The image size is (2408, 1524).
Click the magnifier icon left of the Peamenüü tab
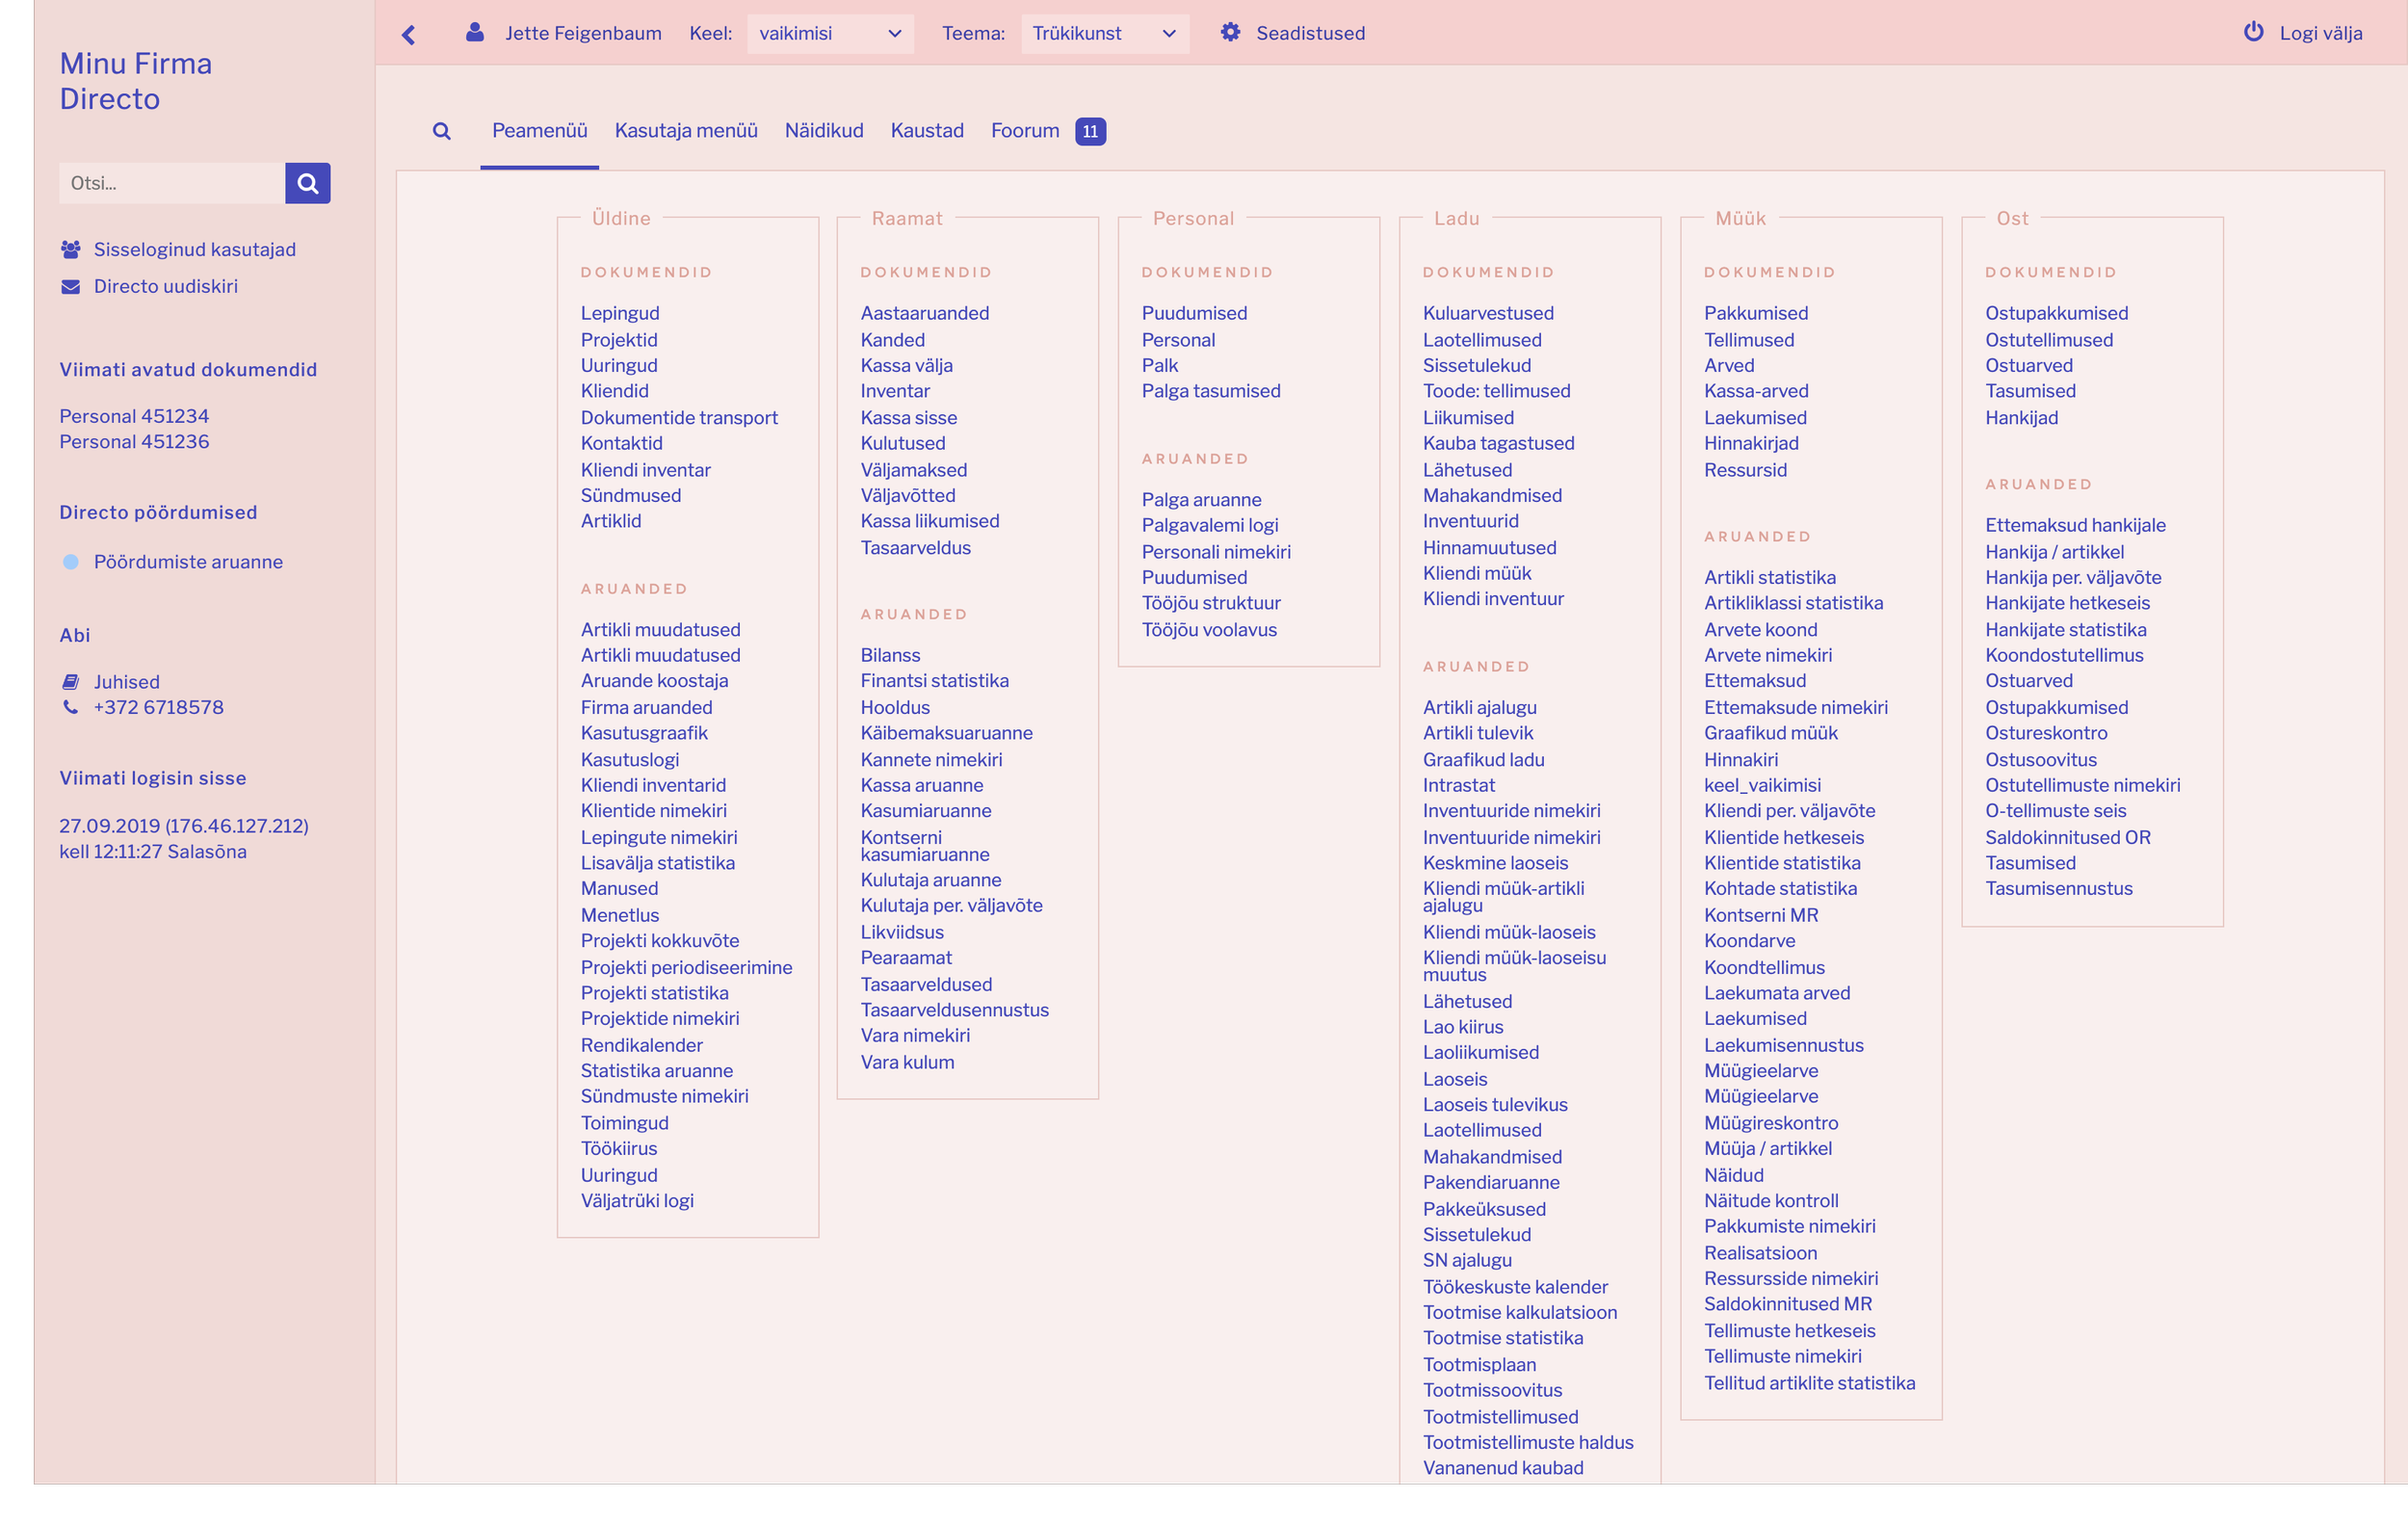pos(441,131)
